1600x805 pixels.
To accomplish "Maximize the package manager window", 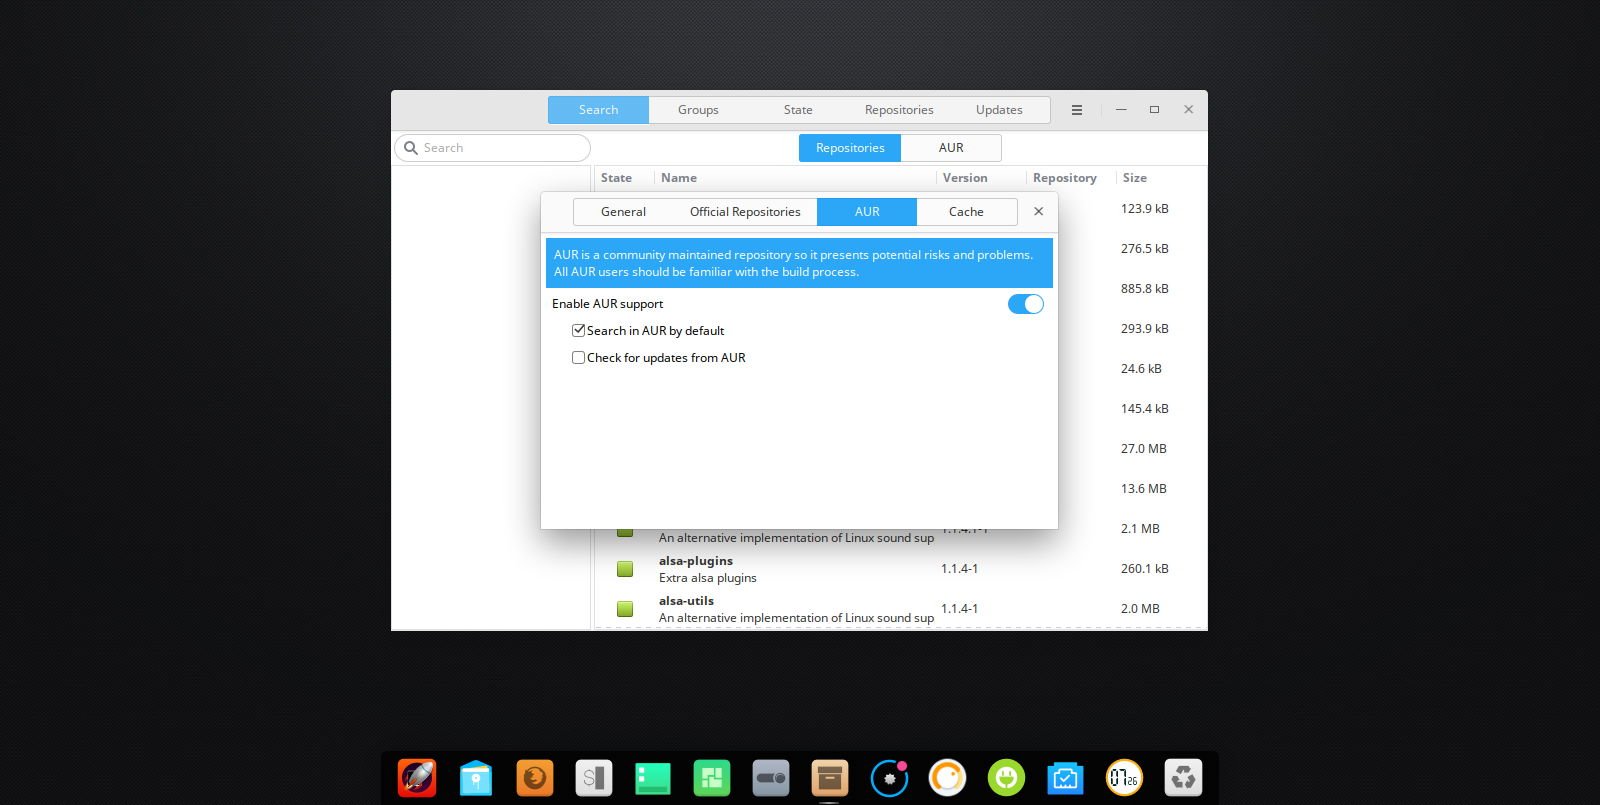I will tap(1154, 110).
